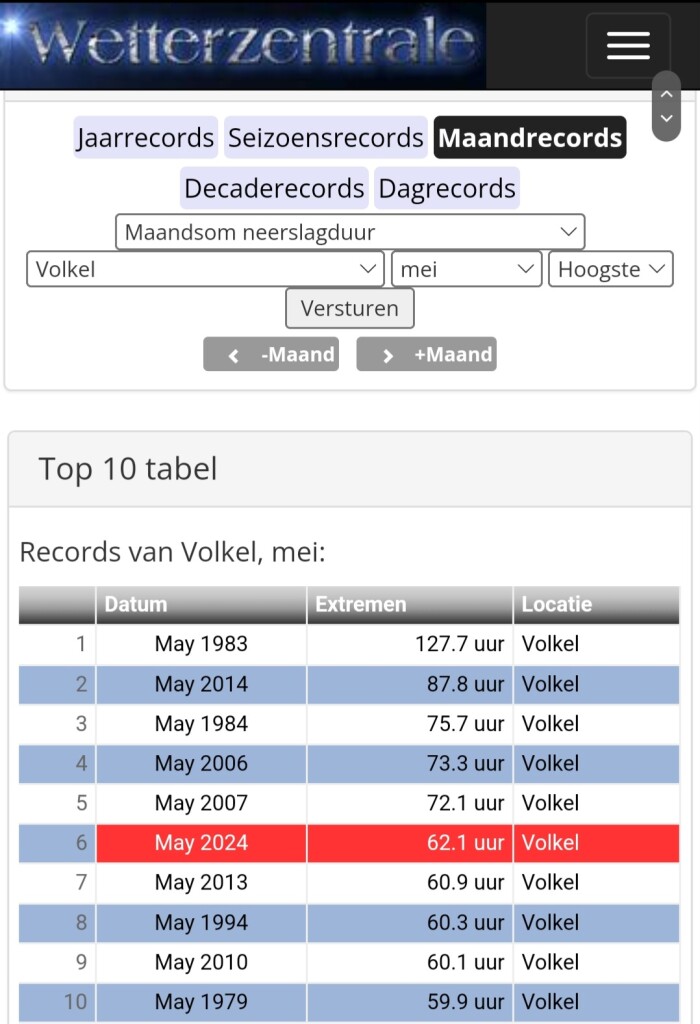Image resolution: width=700 pixels, height=1024 pixels.
Task: Open the Volkel station dropdown
Action: [206, 269]
